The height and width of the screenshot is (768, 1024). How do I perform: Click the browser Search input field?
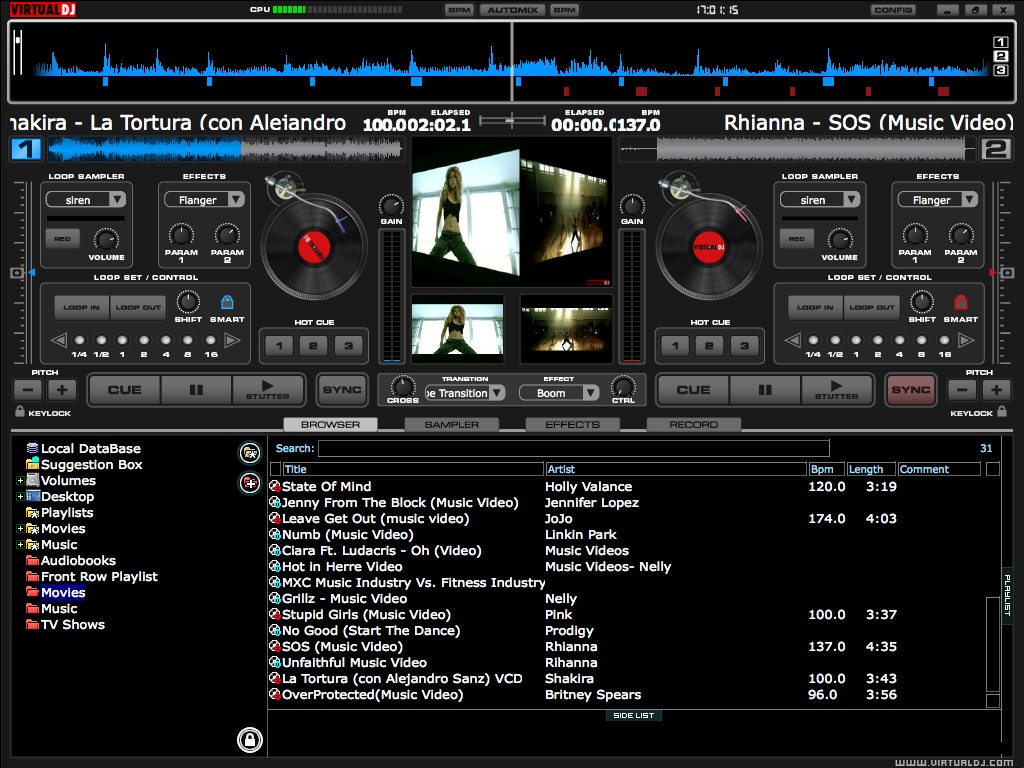coord(573,449)
